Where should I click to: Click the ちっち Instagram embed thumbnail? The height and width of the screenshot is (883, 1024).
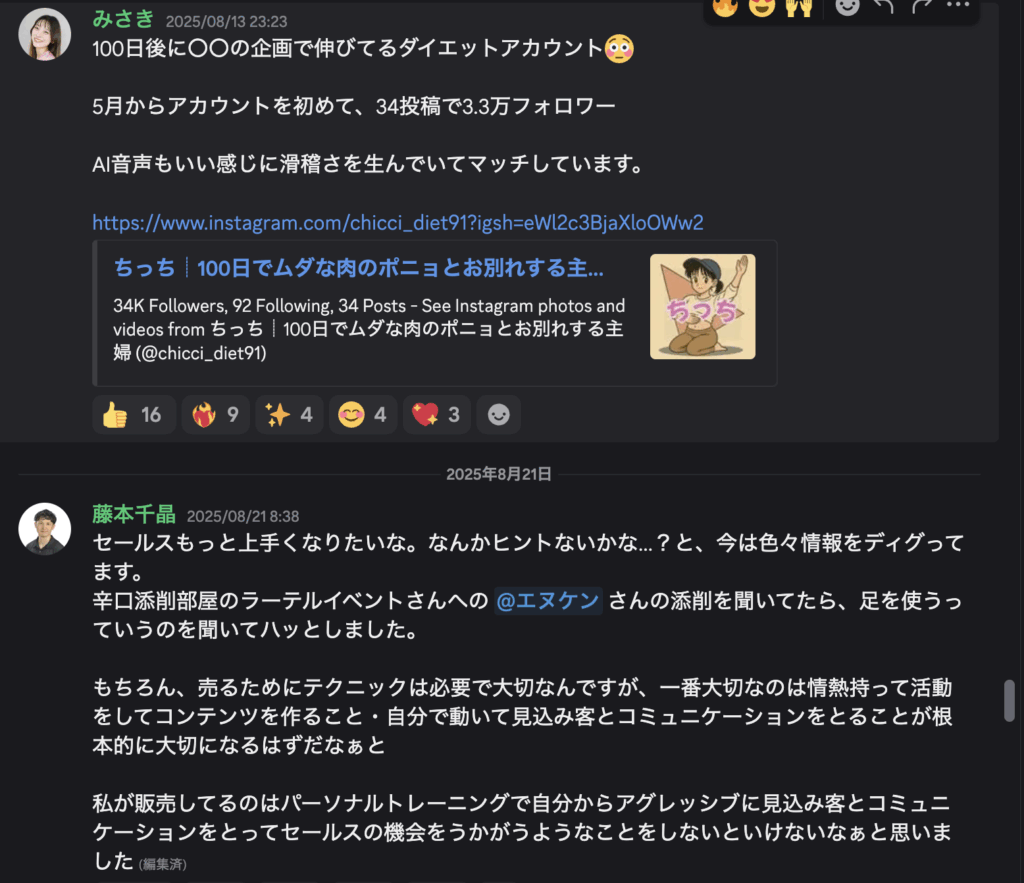pos(703,306)
